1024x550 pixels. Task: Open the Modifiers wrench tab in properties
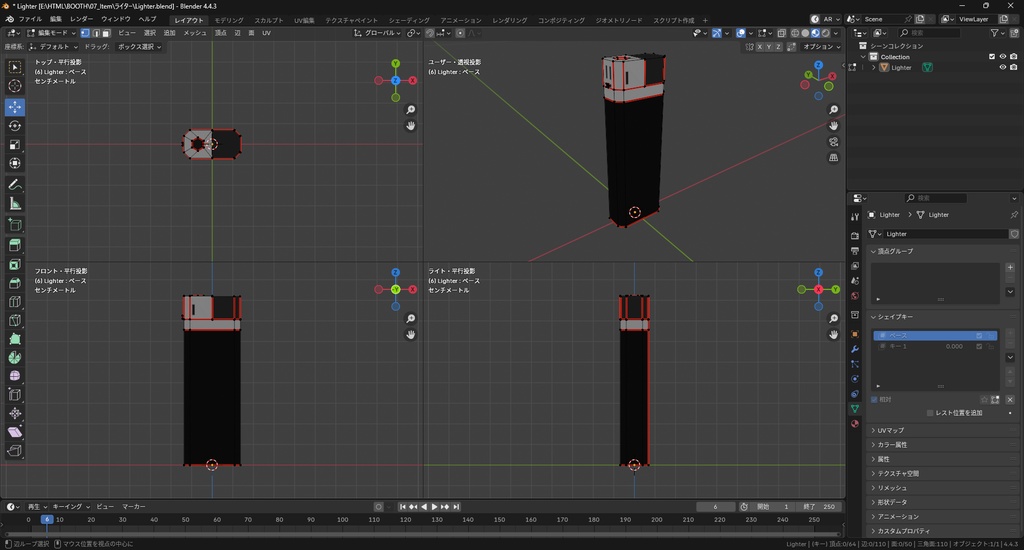coord(855,351)
